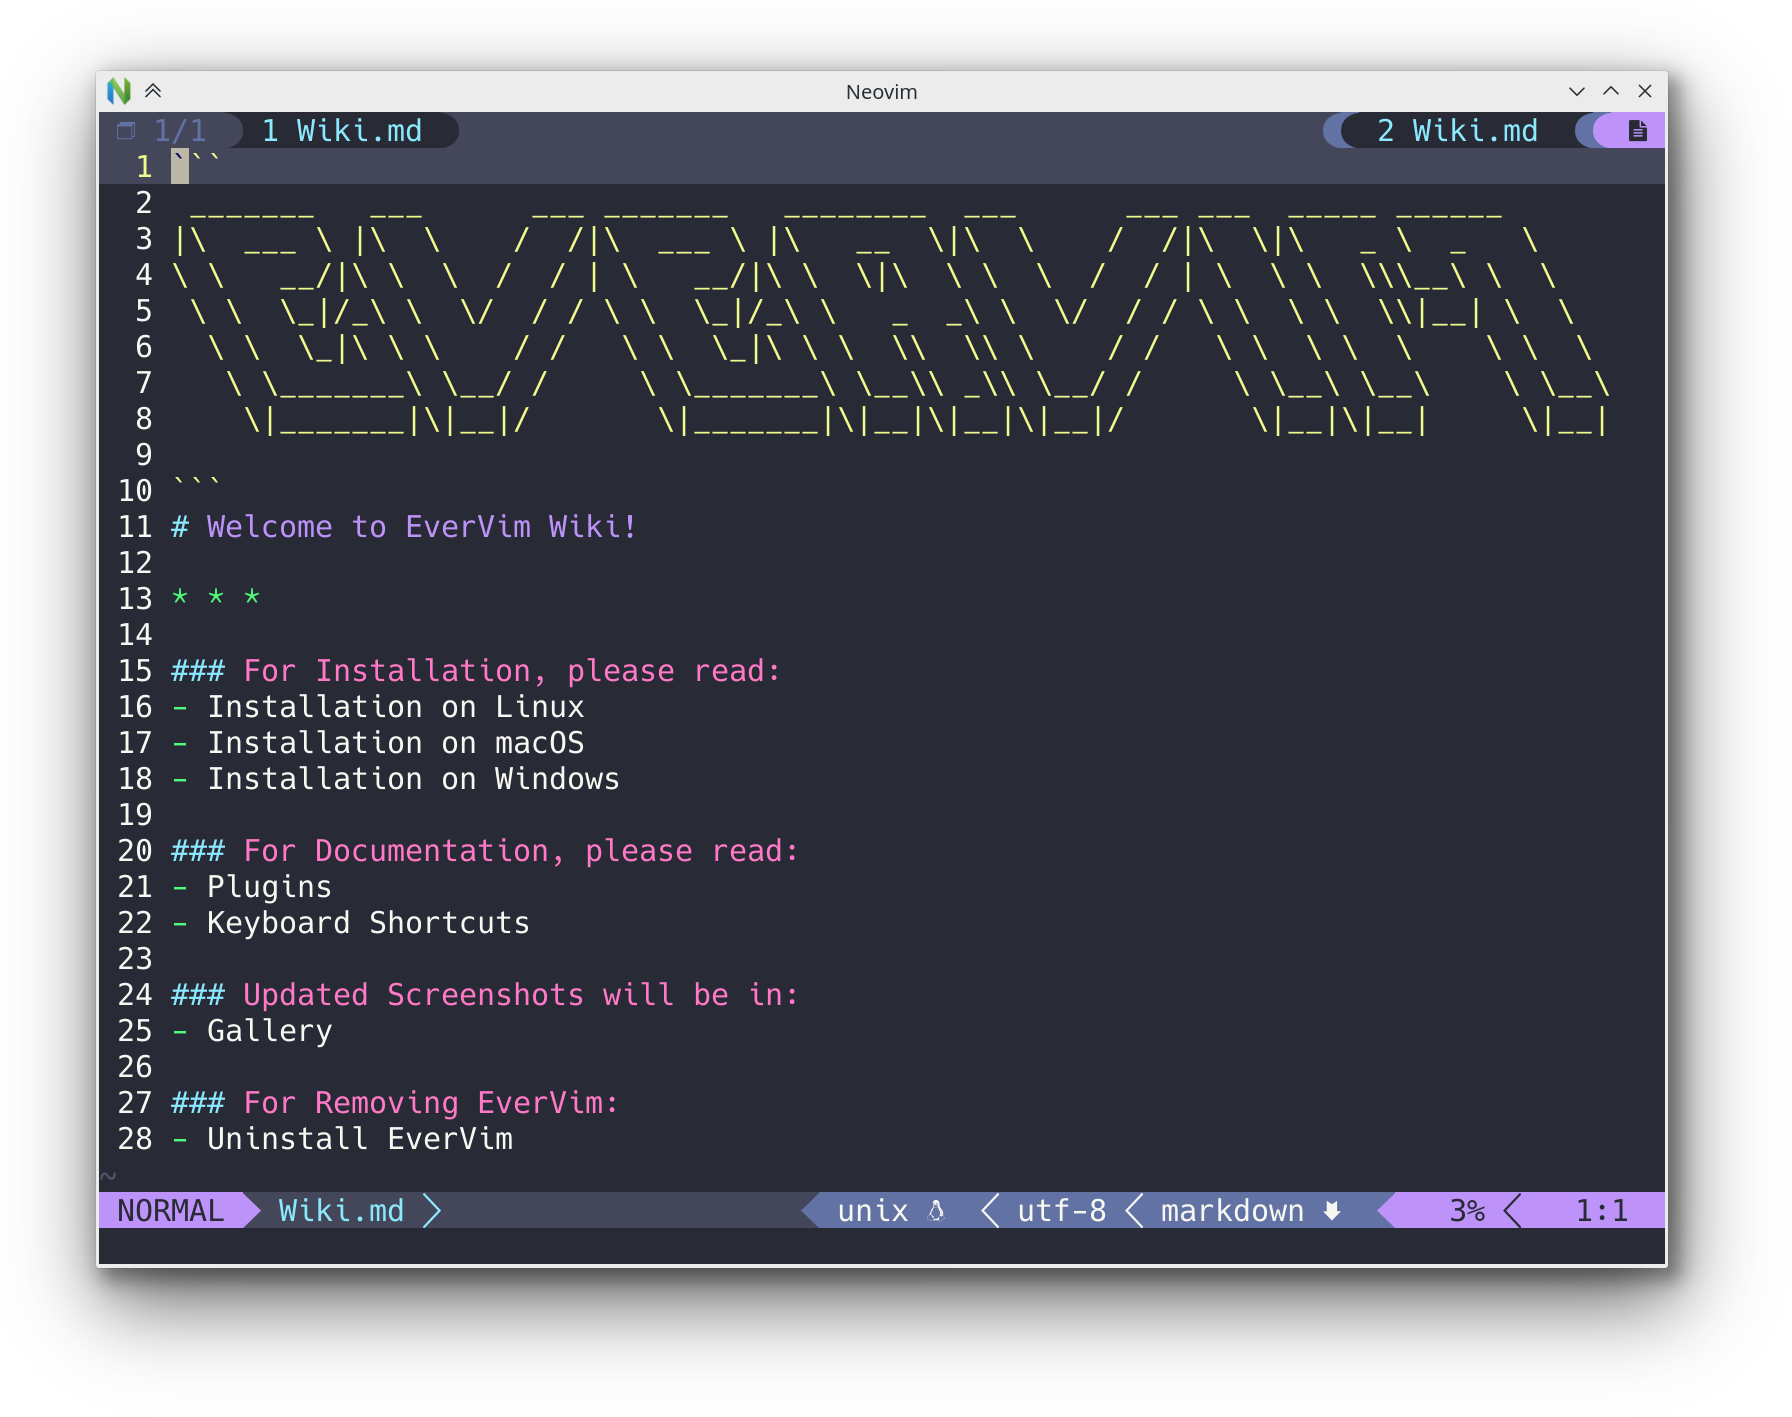Image resolution: width=1792 pixels, height=1417 pixels.
Task: Click the '3%' scroll percentage indicator
Action: click(1467, 1211)
